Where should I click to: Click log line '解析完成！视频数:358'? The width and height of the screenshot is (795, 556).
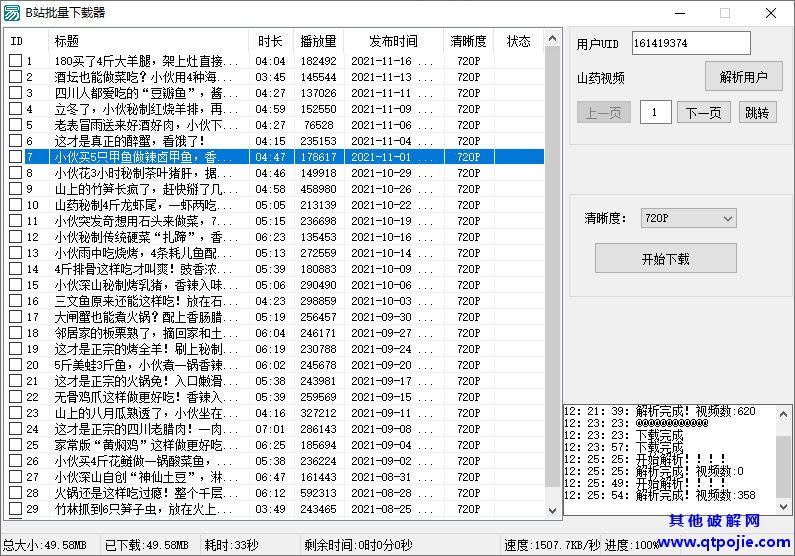click(x=696, y=495)
